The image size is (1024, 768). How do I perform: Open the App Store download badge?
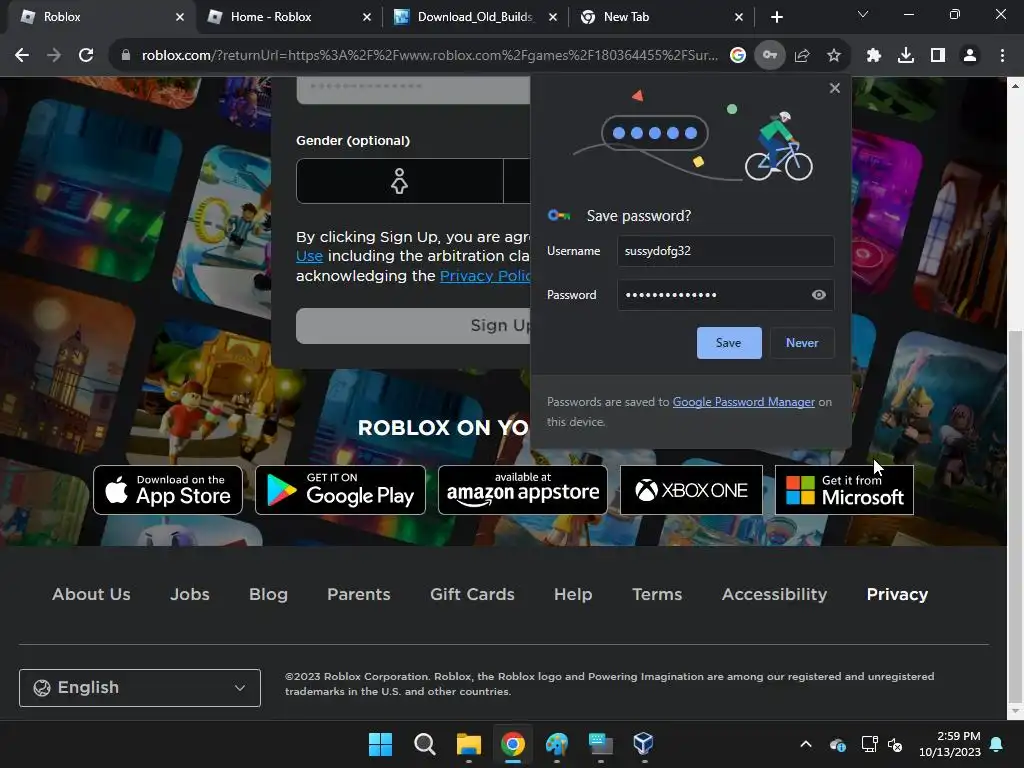point(168,490)
